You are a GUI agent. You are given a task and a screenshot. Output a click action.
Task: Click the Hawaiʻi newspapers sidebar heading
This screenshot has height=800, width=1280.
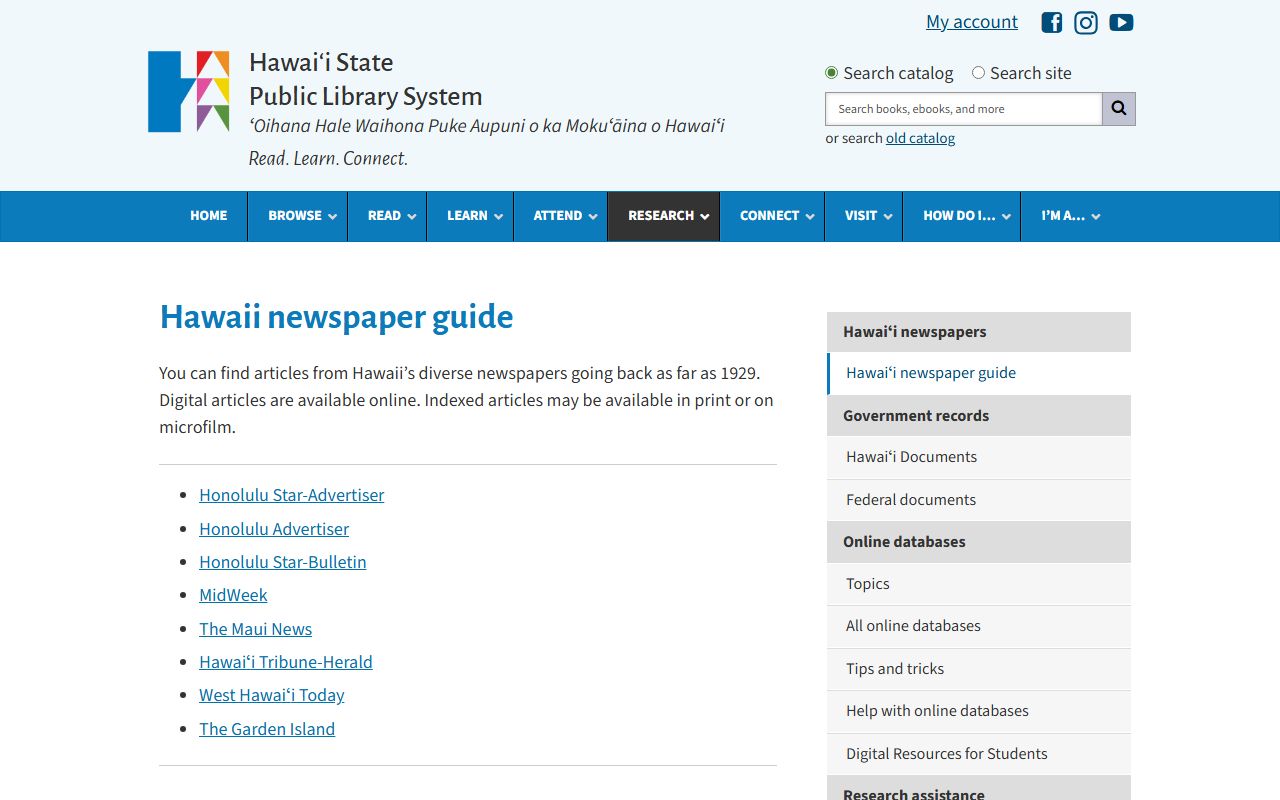coord(979,332)
